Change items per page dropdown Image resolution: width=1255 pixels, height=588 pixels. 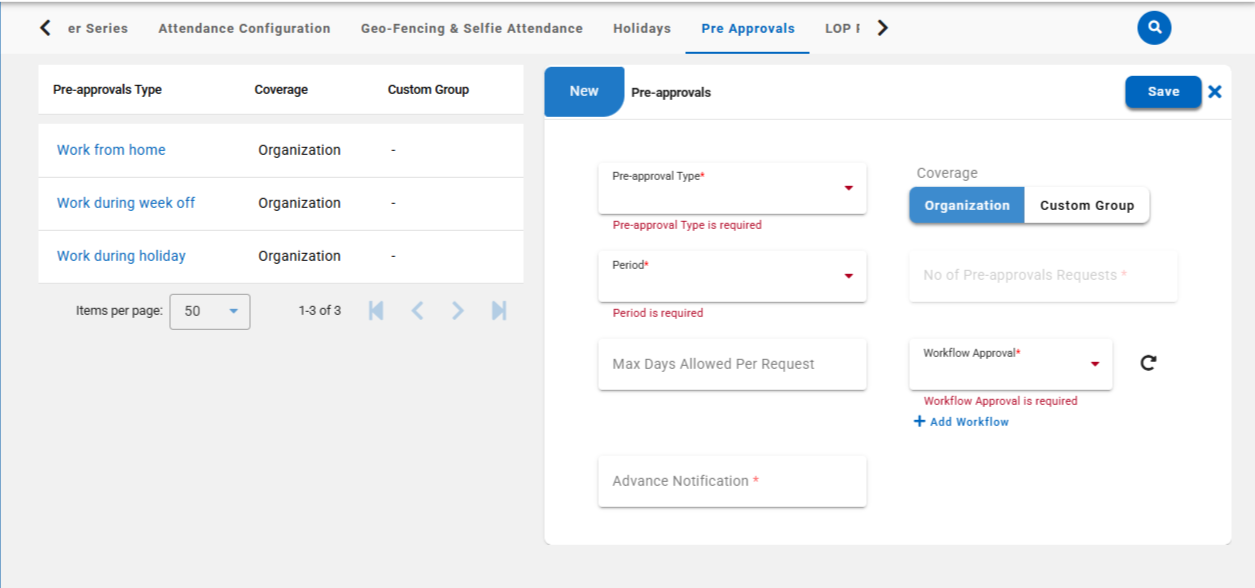[210, 311]
